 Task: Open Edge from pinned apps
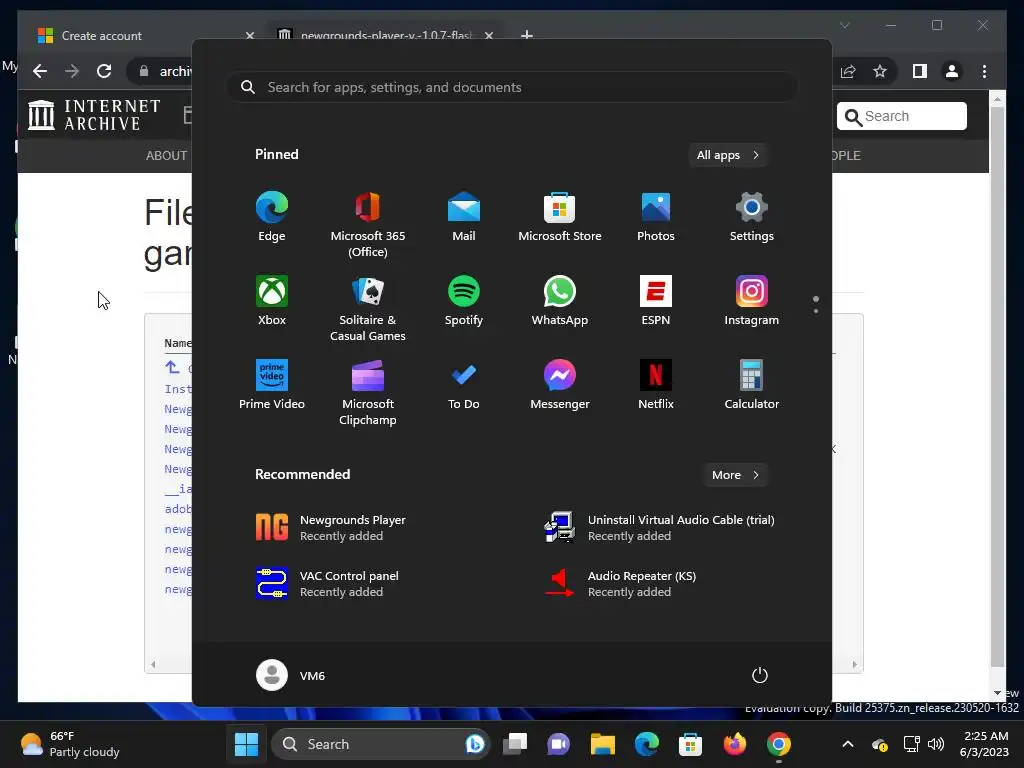pyautogui.click(x=272, y=217)
